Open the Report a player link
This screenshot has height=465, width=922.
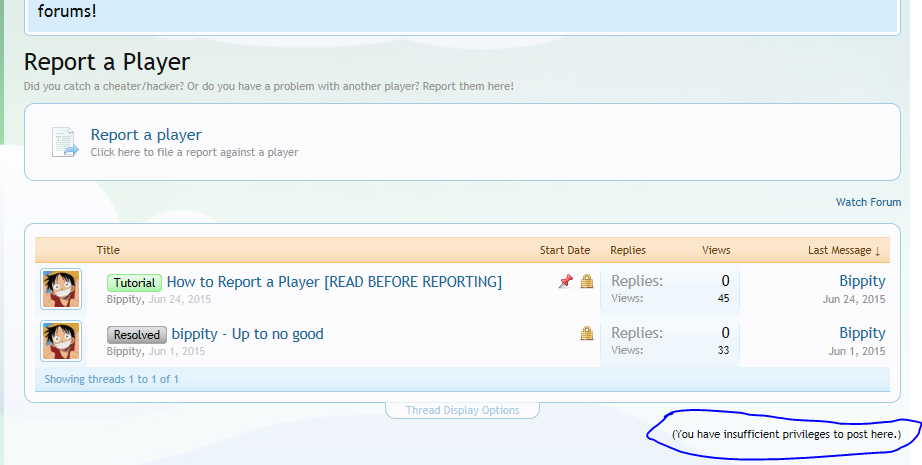146,135
